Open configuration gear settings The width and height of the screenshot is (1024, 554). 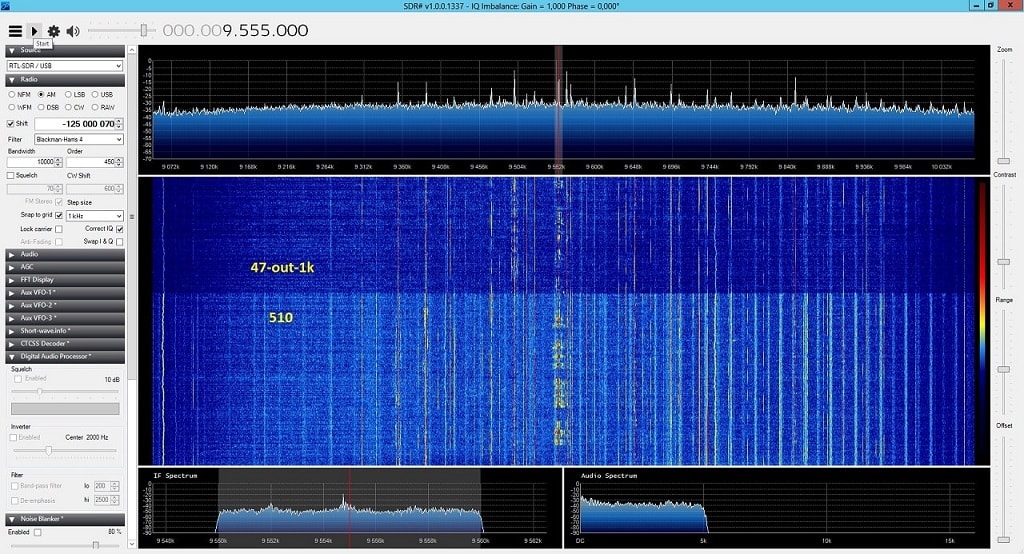point(54,31)
